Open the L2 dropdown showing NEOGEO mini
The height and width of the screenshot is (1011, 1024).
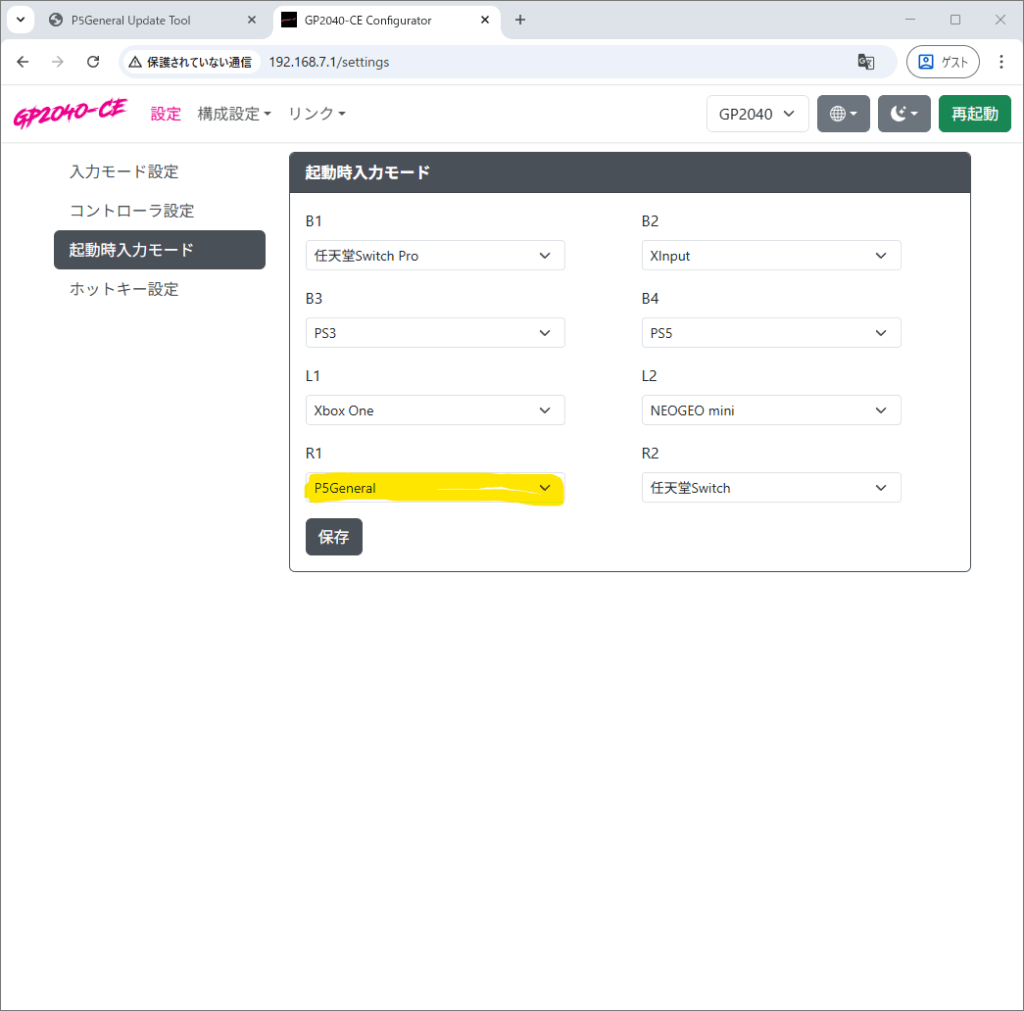[x=770, y=411]
